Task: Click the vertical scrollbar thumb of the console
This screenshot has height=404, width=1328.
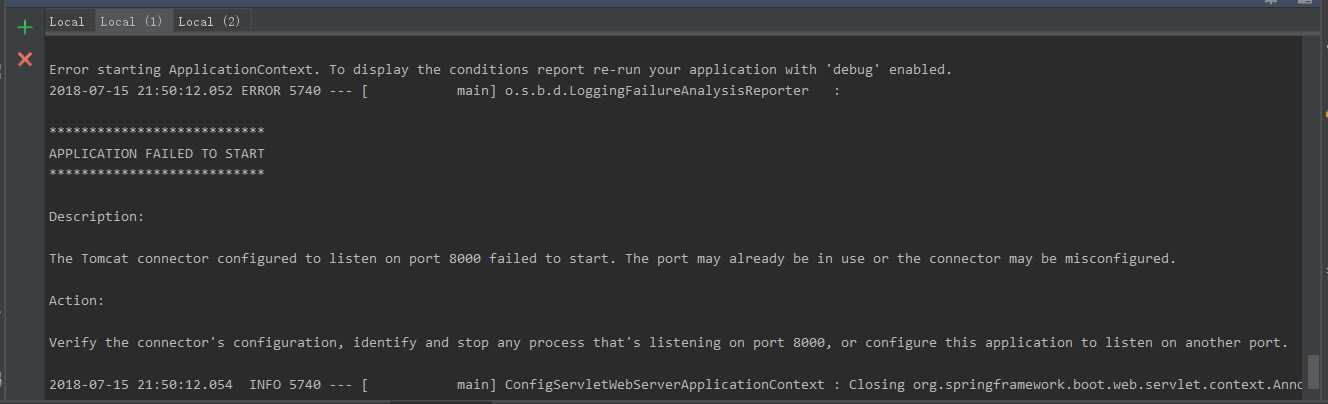Action: [1313, 370]
